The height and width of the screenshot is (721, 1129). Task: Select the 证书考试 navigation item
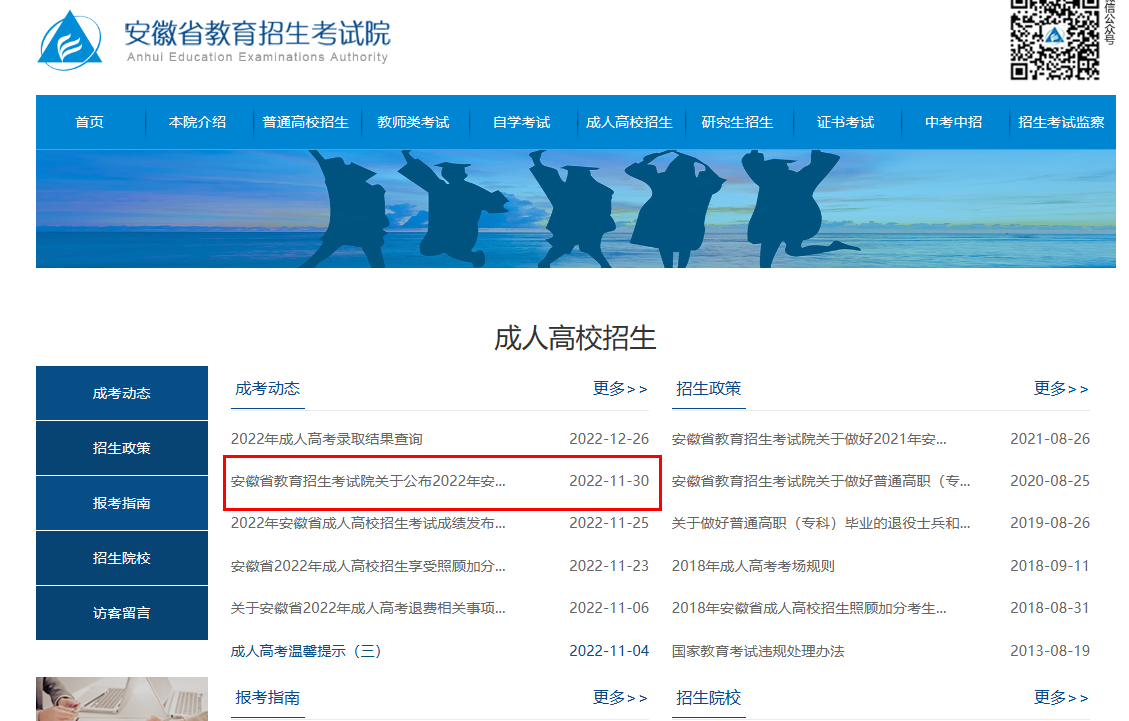[847, 122]
